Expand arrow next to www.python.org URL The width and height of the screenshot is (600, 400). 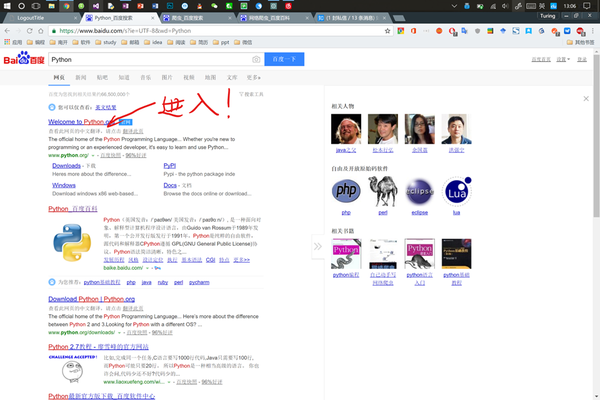pos(93,155)
